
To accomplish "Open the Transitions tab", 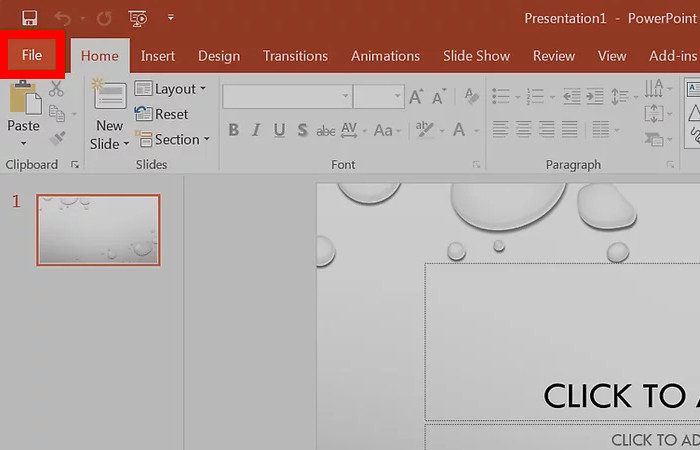I will tap(295, 56).
